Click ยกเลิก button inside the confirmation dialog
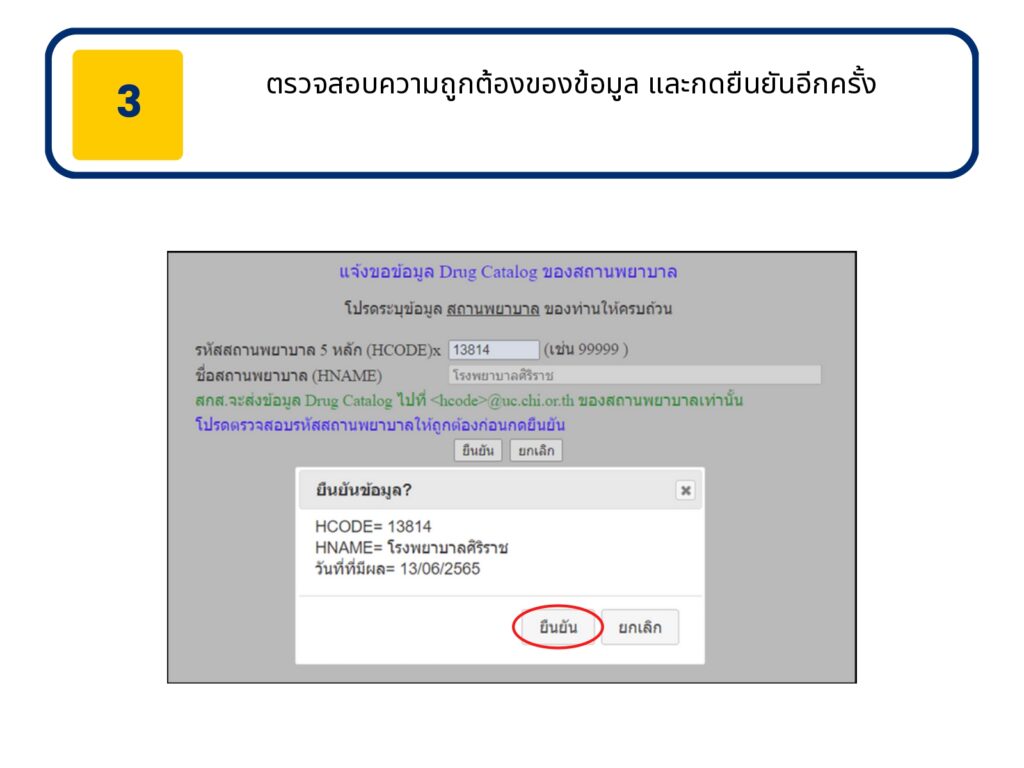 [640, 628]
